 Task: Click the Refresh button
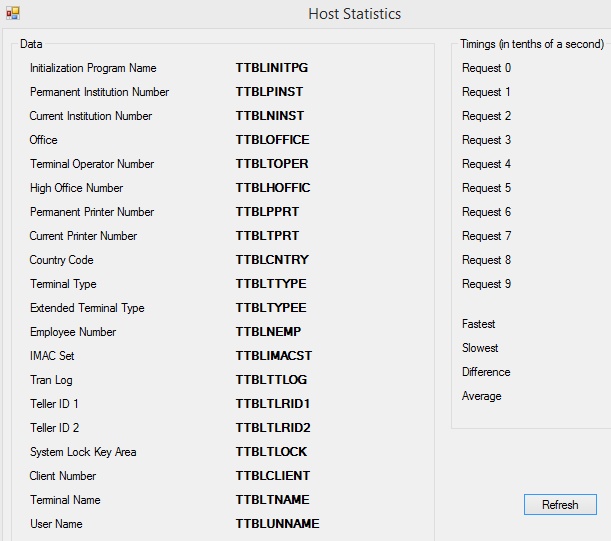tap(560, 505)
